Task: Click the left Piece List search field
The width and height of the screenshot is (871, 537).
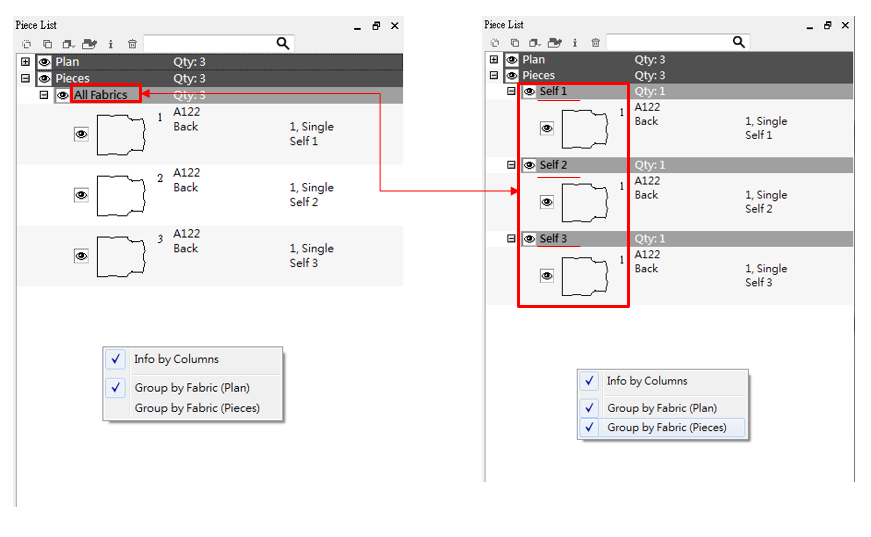Action: 208,43
